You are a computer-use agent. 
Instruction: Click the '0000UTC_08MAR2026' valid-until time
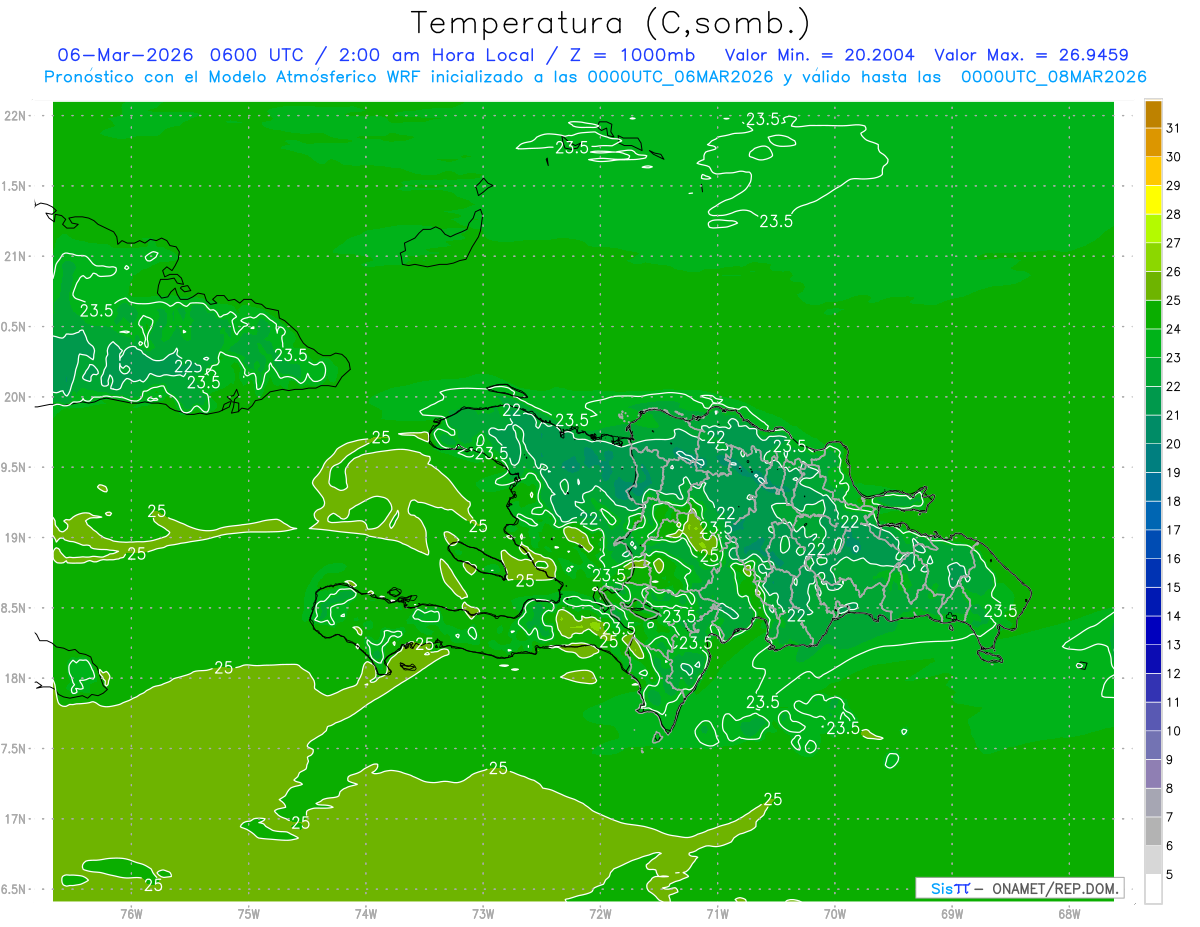tap(1053, 77)
